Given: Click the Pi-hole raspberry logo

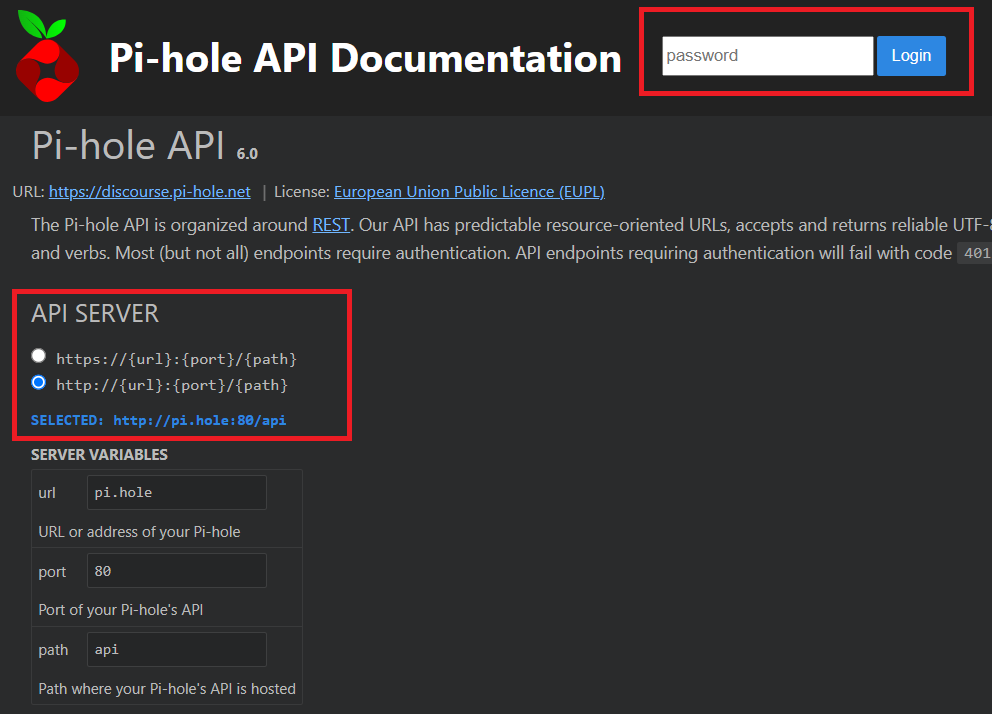Looking at the screenshot, I should click(x=47, y=57).
